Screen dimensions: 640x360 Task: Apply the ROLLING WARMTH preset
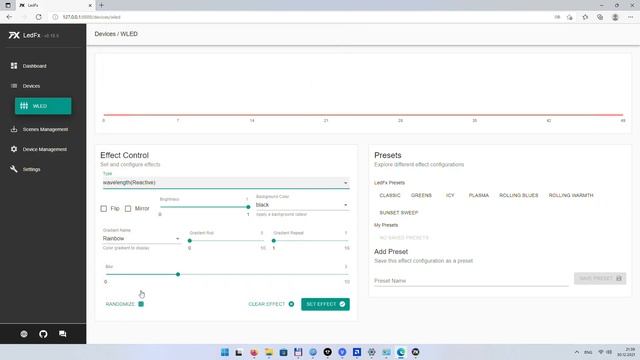click(x=571, y=196)
